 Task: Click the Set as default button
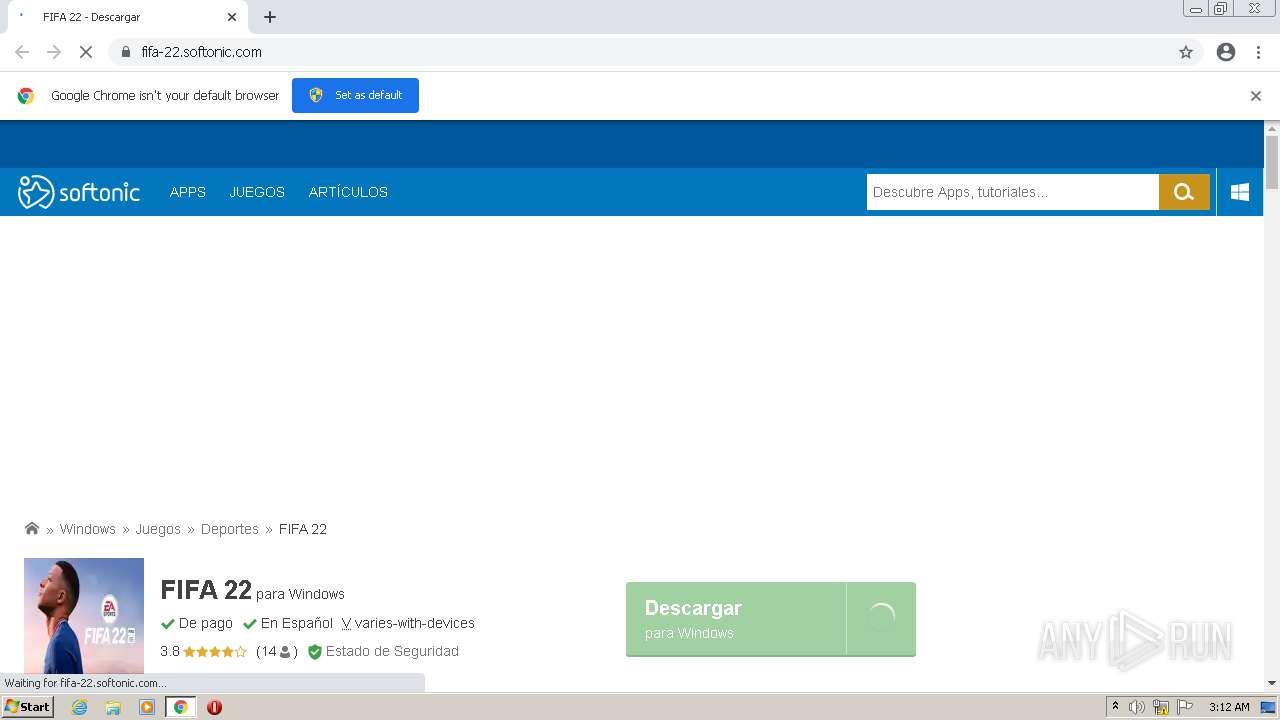355,95
